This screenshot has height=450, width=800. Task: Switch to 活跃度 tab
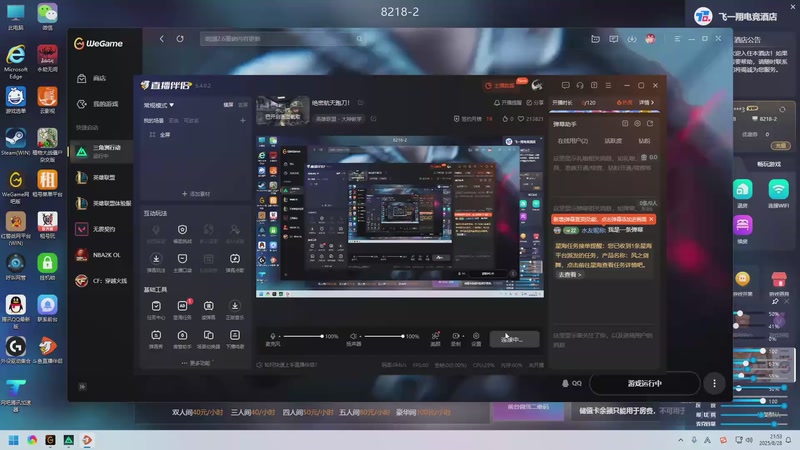(x=613, y=141)
